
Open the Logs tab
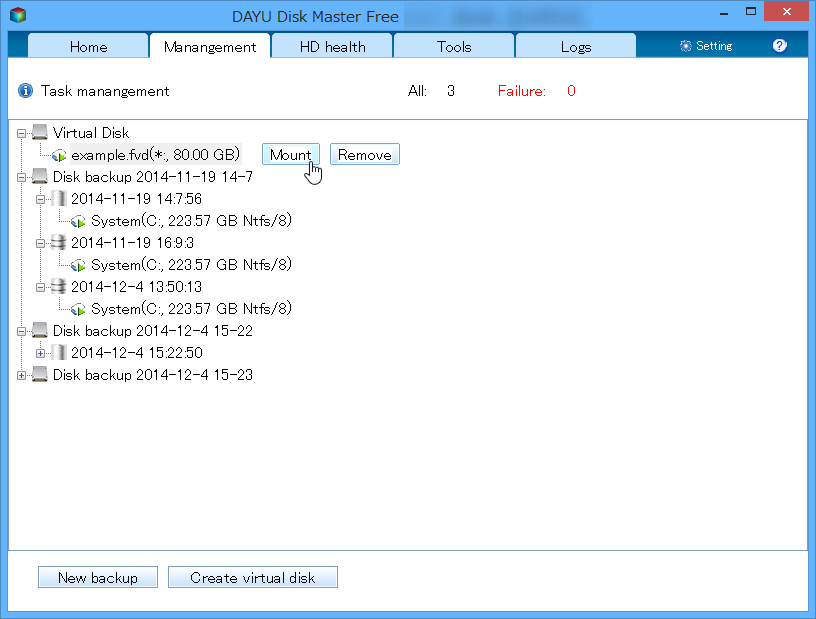[576, 46]
